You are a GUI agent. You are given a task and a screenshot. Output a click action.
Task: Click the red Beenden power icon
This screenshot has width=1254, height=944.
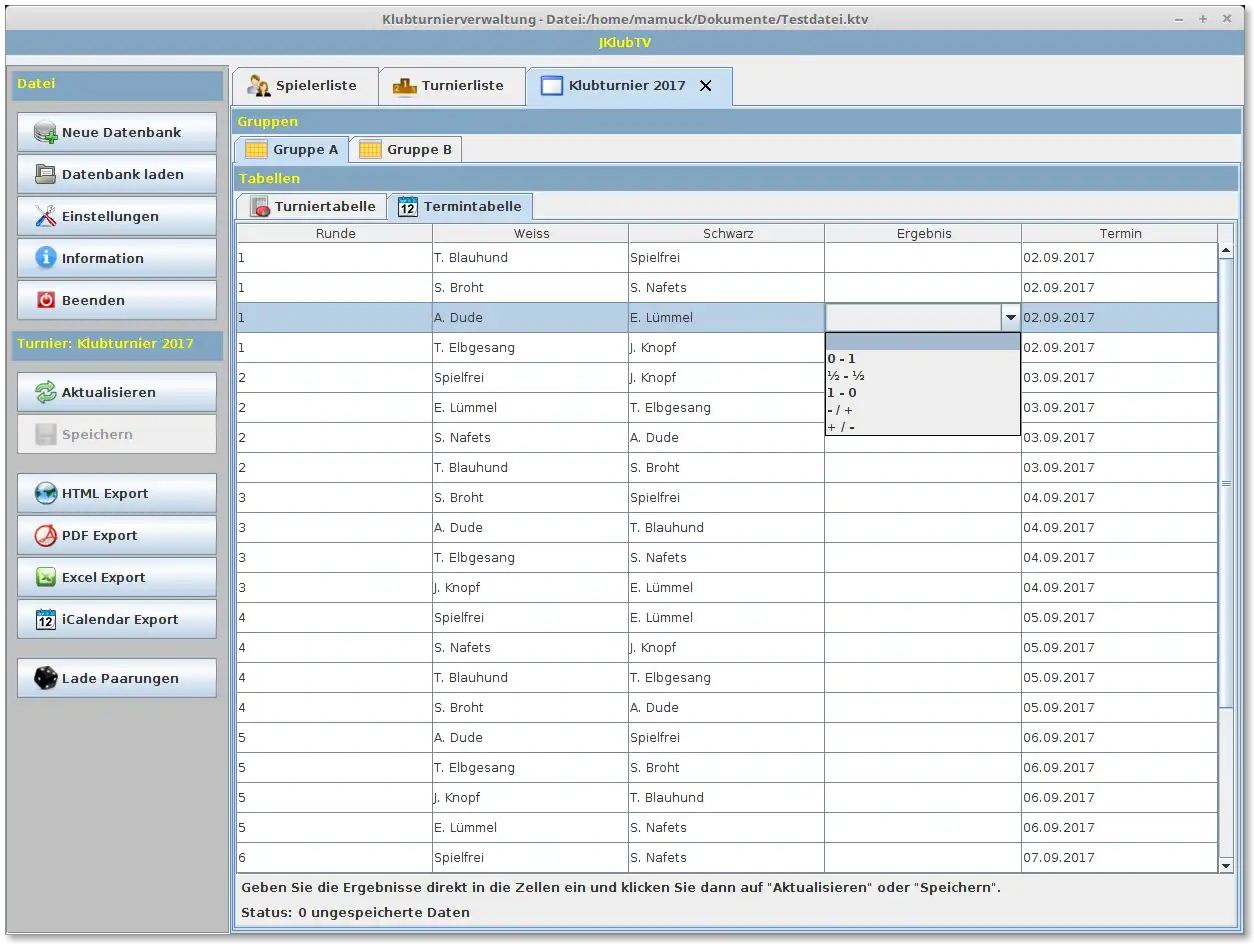click(x=45, y=301)
